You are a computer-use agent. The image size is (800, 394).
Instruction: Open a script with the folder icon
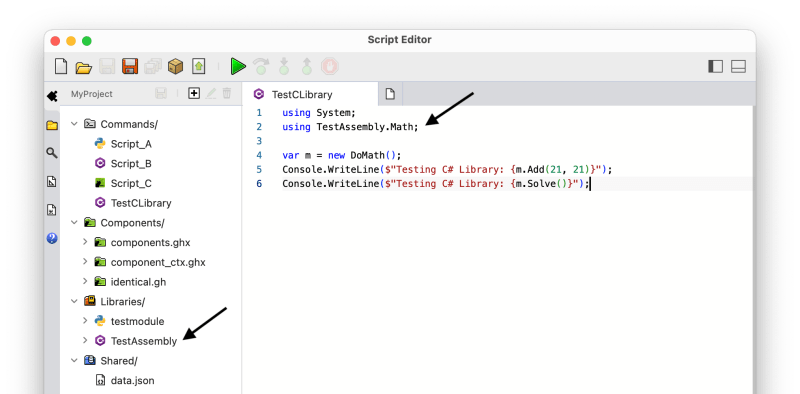[83, 67]
